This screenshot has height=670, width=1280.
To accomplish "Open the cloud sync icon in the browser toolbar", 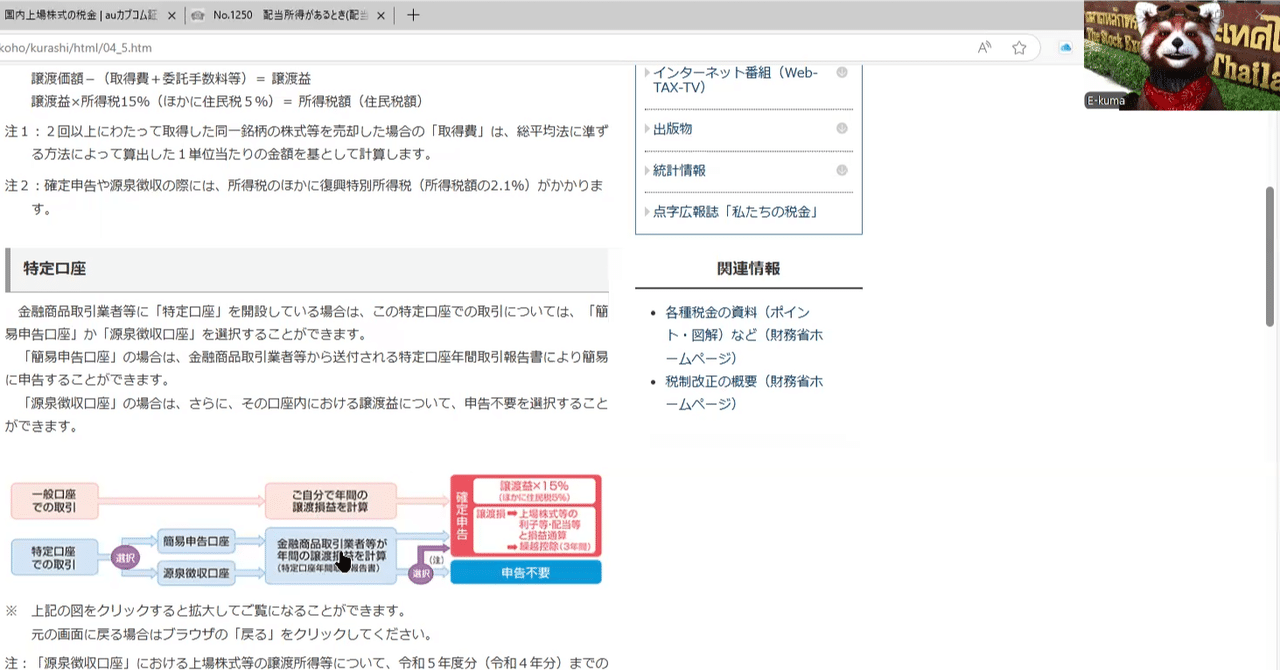I will tap(1065, 47).
